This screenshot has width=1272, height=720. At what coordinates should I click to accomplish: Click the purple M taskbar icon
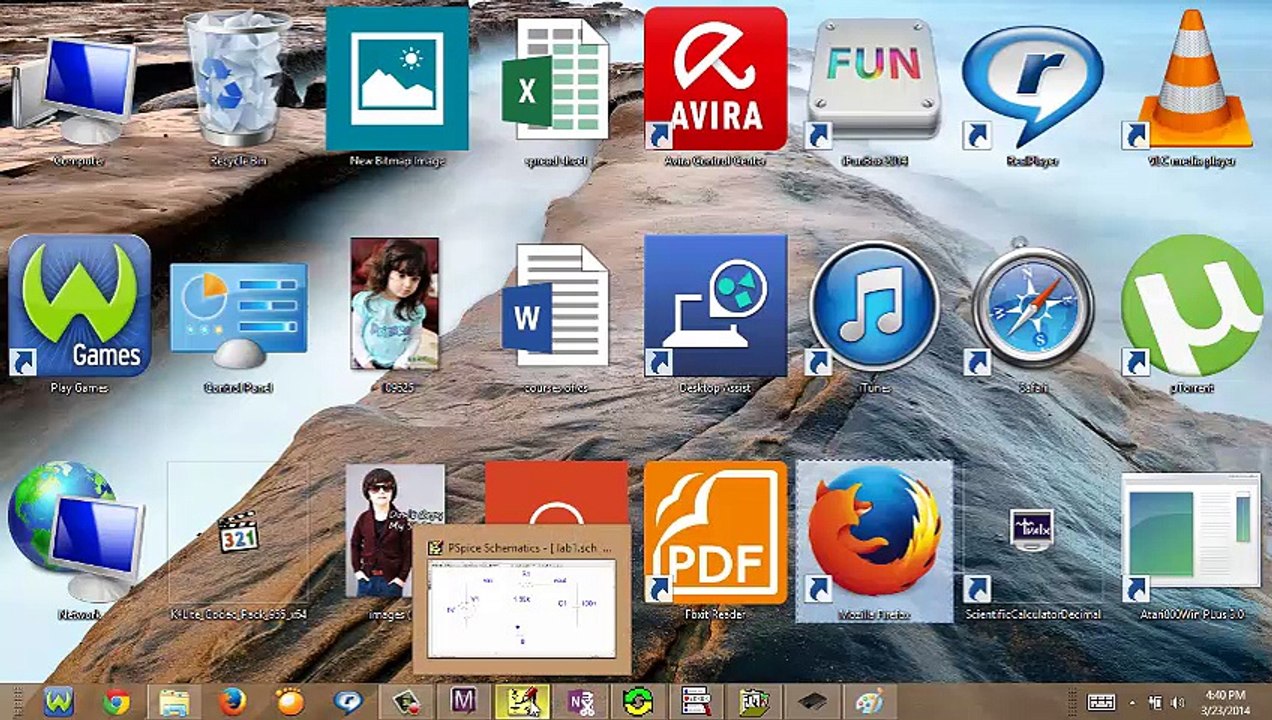pyautogui.click(x=463, y=702)
